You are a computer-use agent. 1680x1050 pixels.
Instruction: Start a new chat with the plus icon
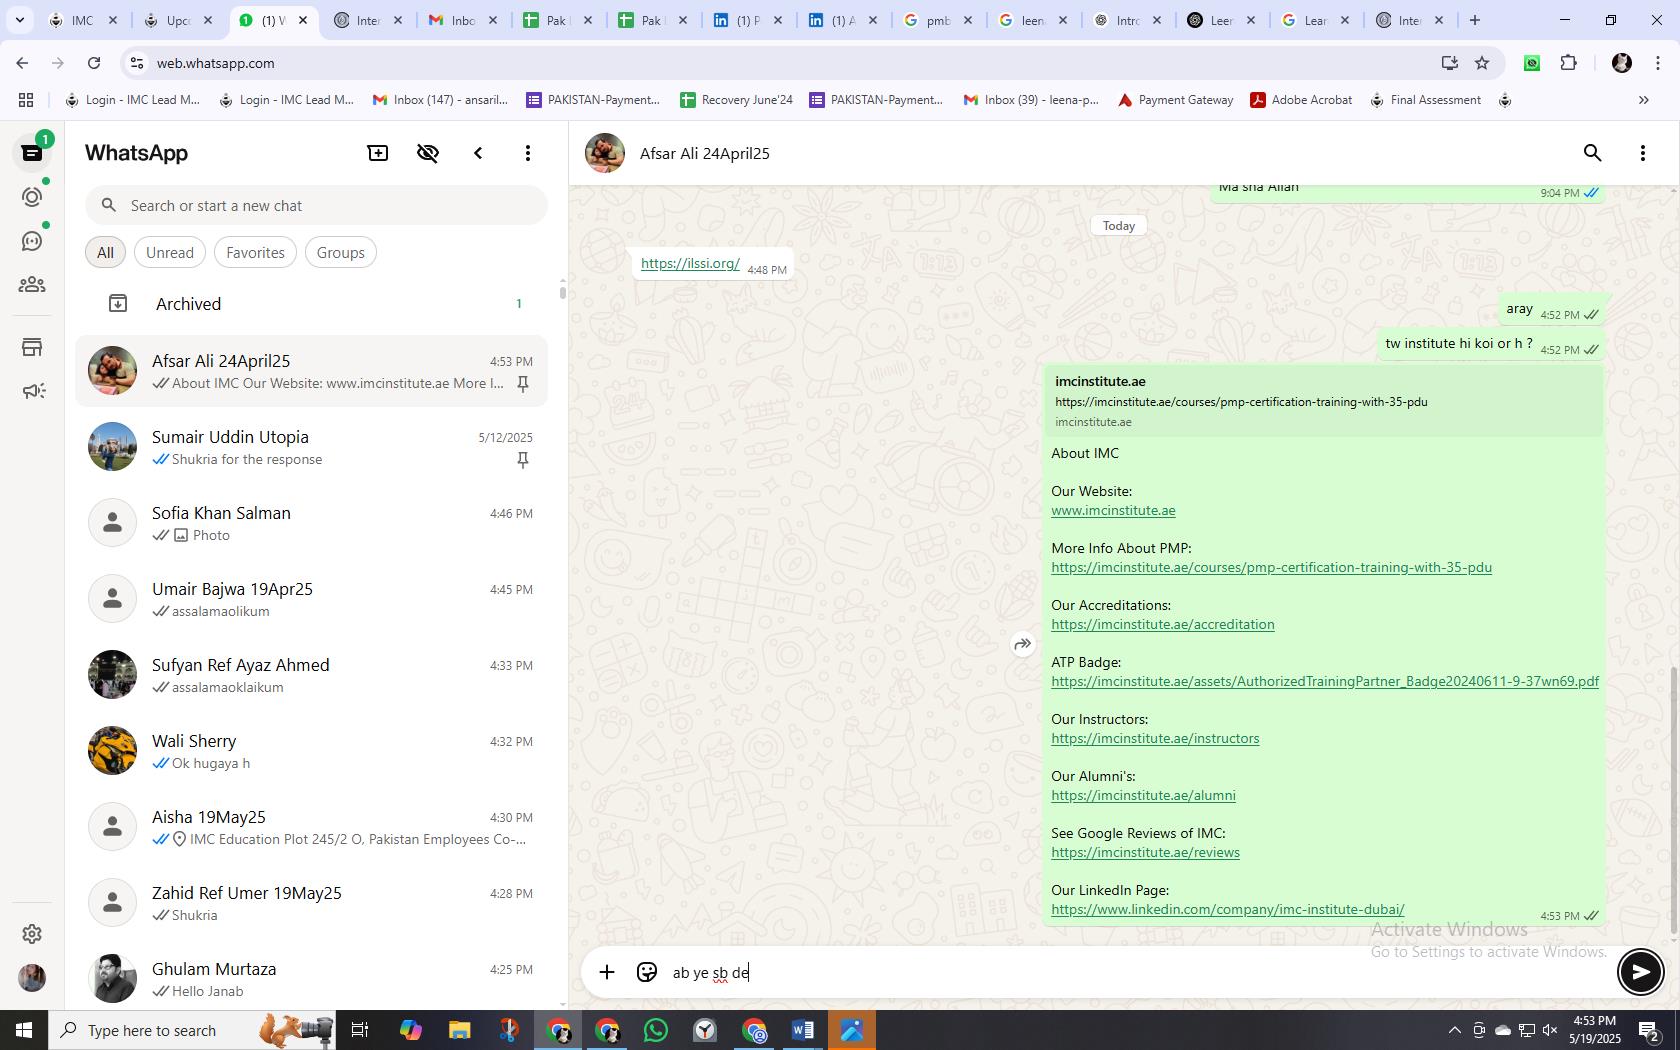(378, 153)
